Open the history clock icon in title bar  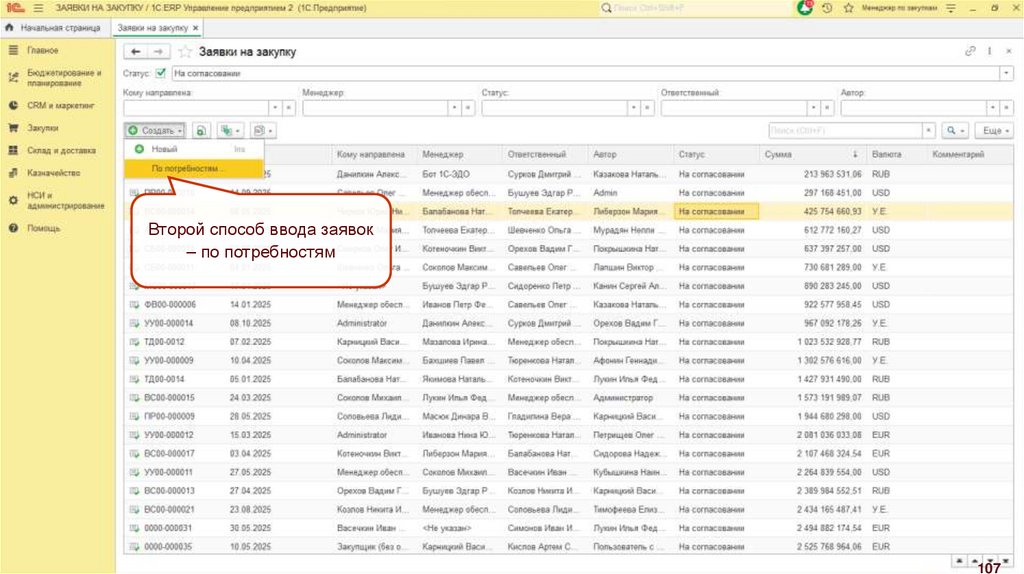click(x=826, y=8)
